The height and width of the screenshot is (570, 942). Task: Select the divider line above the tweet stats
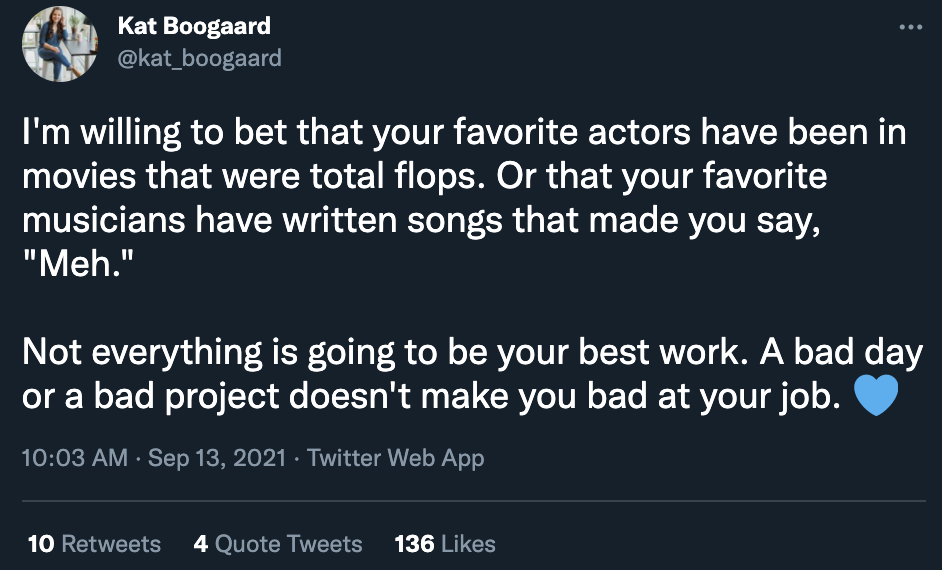(473, 500)
